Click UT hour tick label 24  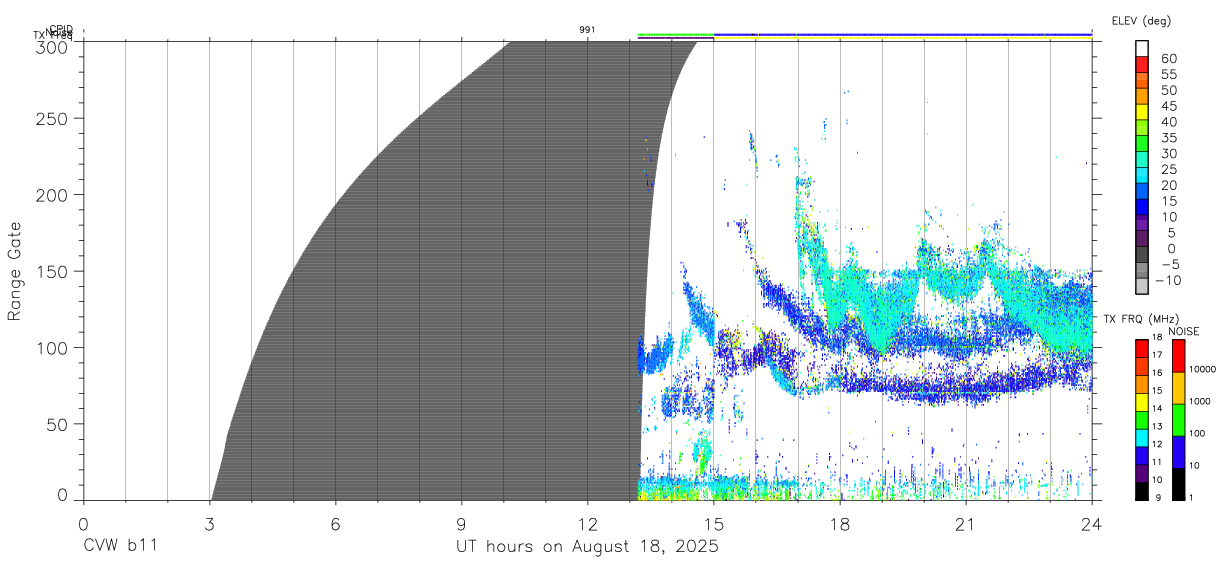1092,524
